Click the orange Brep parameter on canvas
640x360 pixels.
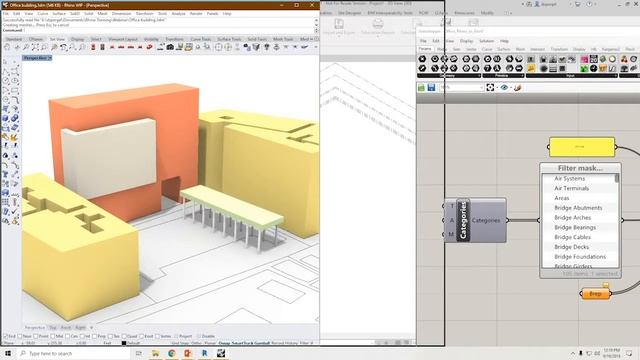coord(596,293)
